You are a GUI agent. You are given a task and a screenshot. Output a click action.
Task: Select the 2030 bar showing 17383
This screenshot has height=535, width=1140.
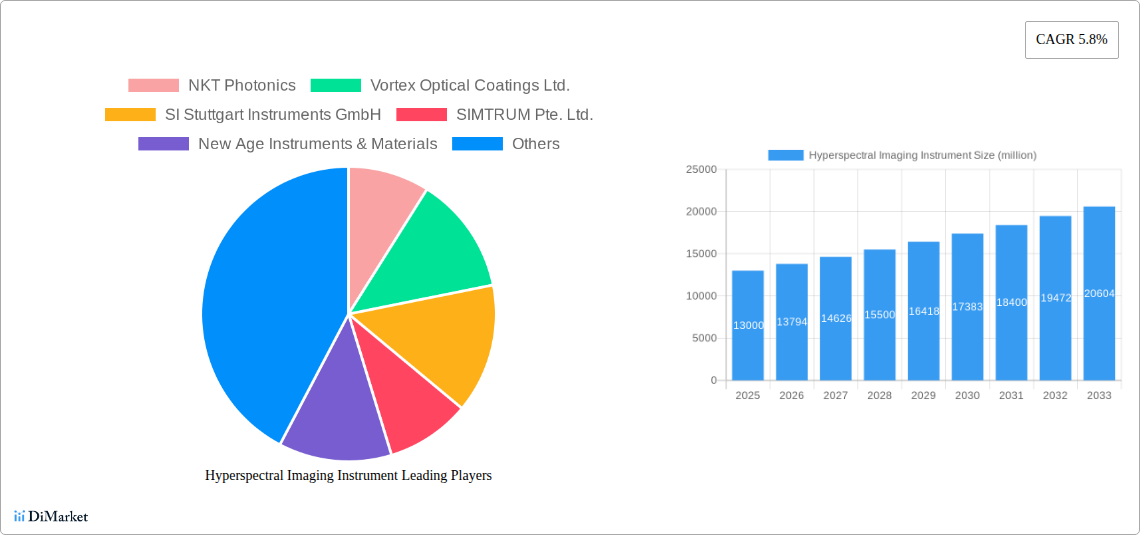pos(967,307)
